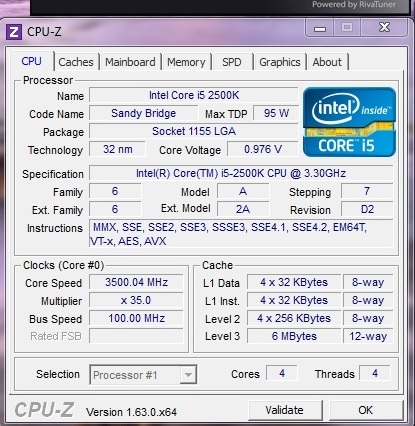Click the OK button
415x426 pixels.
[366, 410]
